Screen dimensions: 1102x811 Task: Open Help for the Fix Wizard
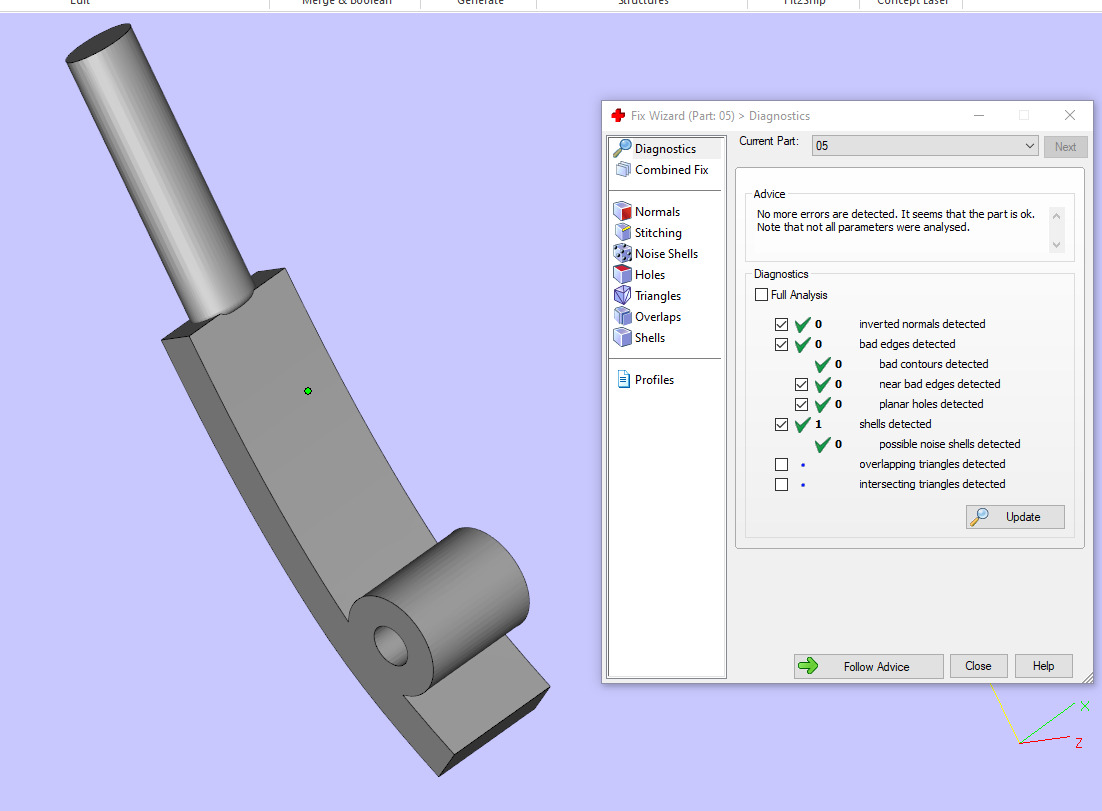click(x=1044, y=666)
